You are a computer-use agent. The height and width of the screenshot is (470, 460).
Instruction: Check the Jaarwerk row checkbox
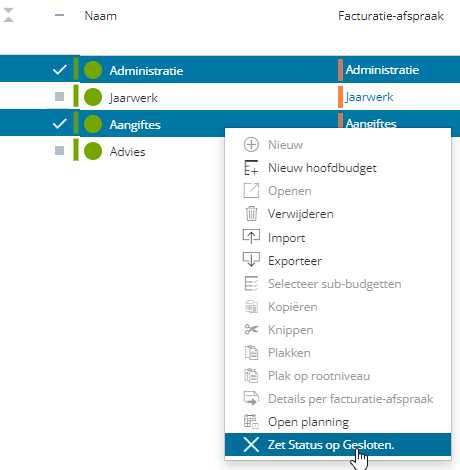59,97
